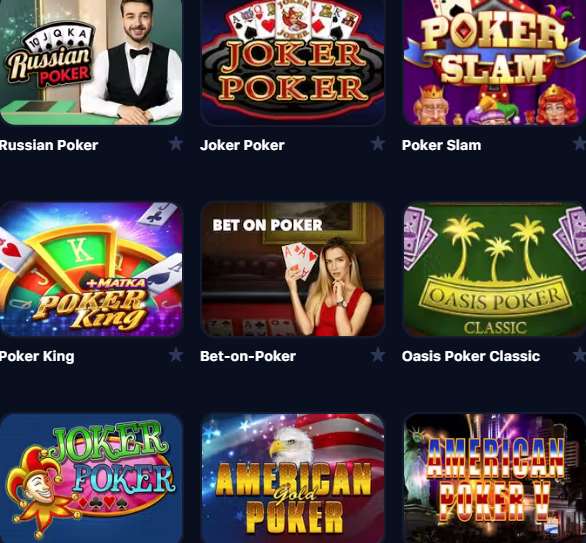586x543 pixels.
Task: Launch Oasis Poker Classic green tile
Action: 494,269
